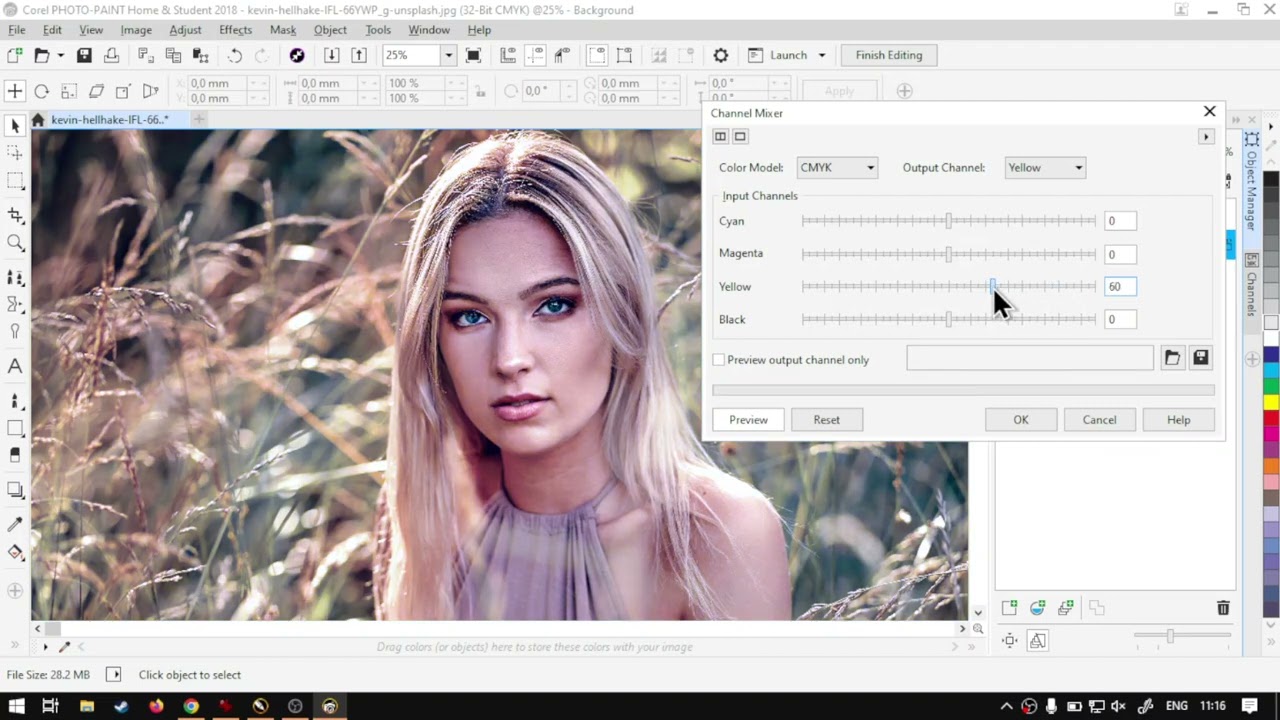This screenshot has width=1280, height=720.
Task: Expand the zoom level dropdown
Action: click(448, 55)
